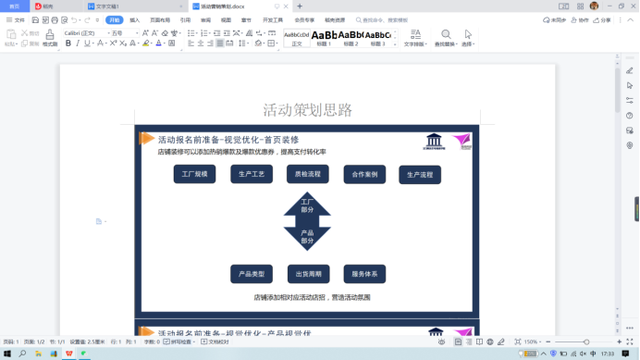Click the Find and Replace magnifier icon

(446, 34)
